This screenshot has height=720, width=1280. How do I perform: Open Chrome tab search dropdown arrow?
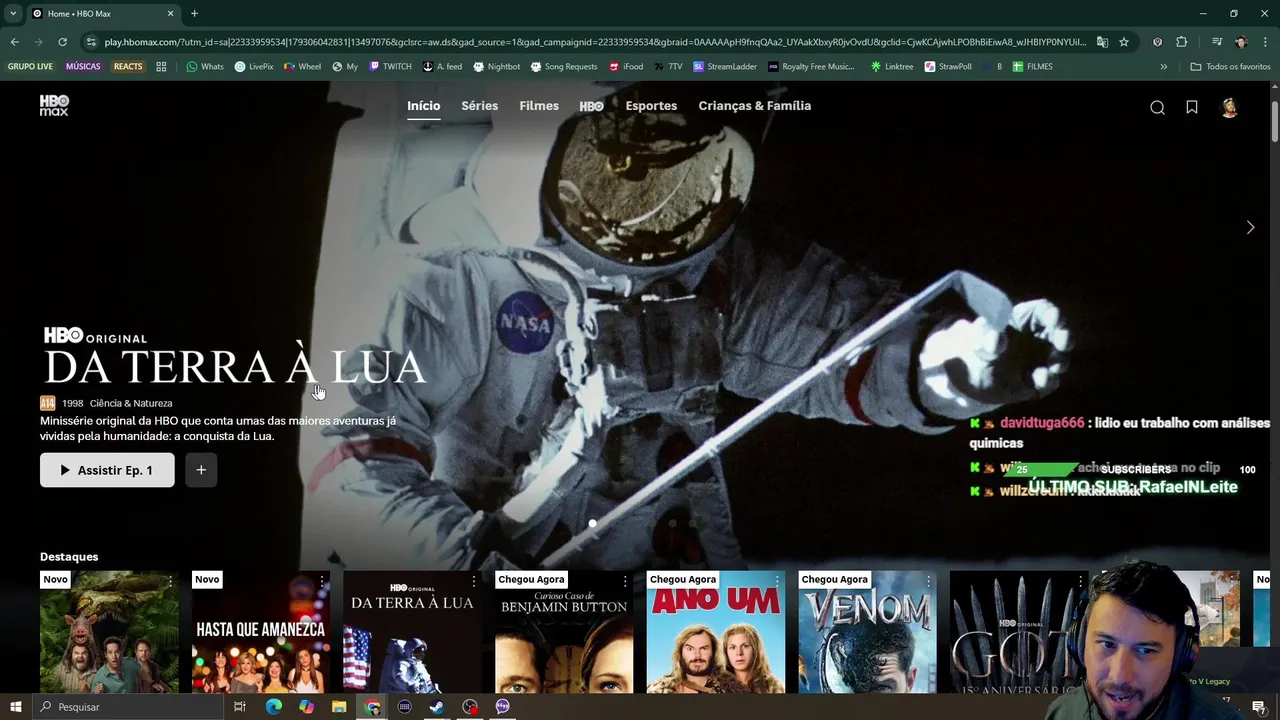pyautogui.click(x=13, y=13)
